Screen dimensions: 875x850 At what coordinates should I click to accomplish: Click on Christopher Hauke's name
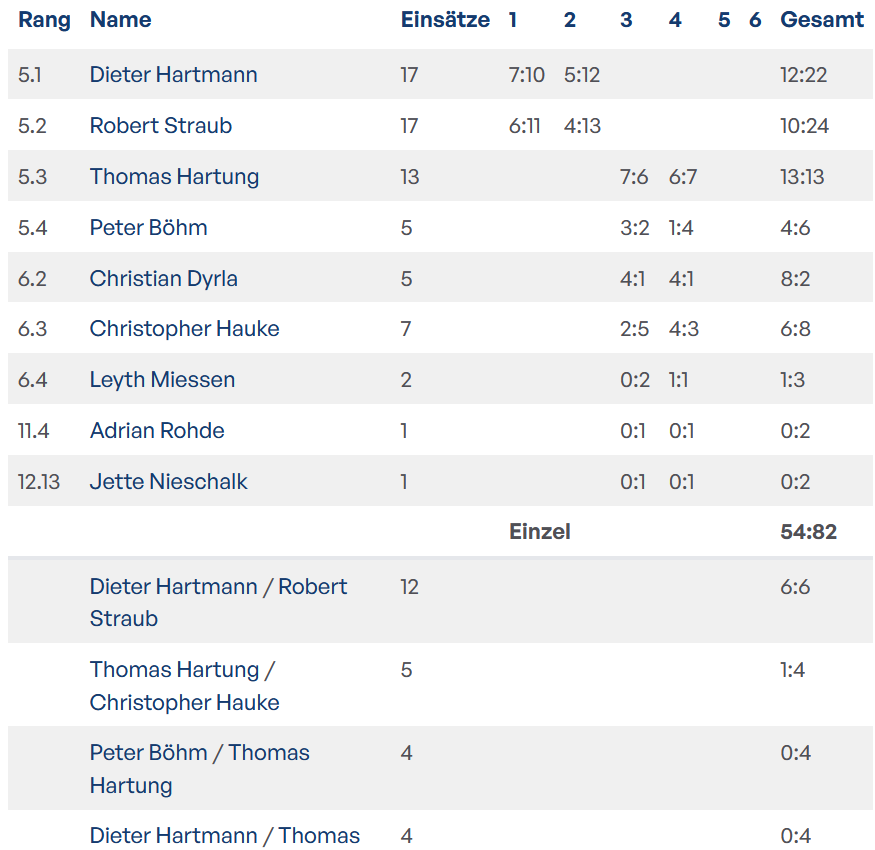point(184,329)
